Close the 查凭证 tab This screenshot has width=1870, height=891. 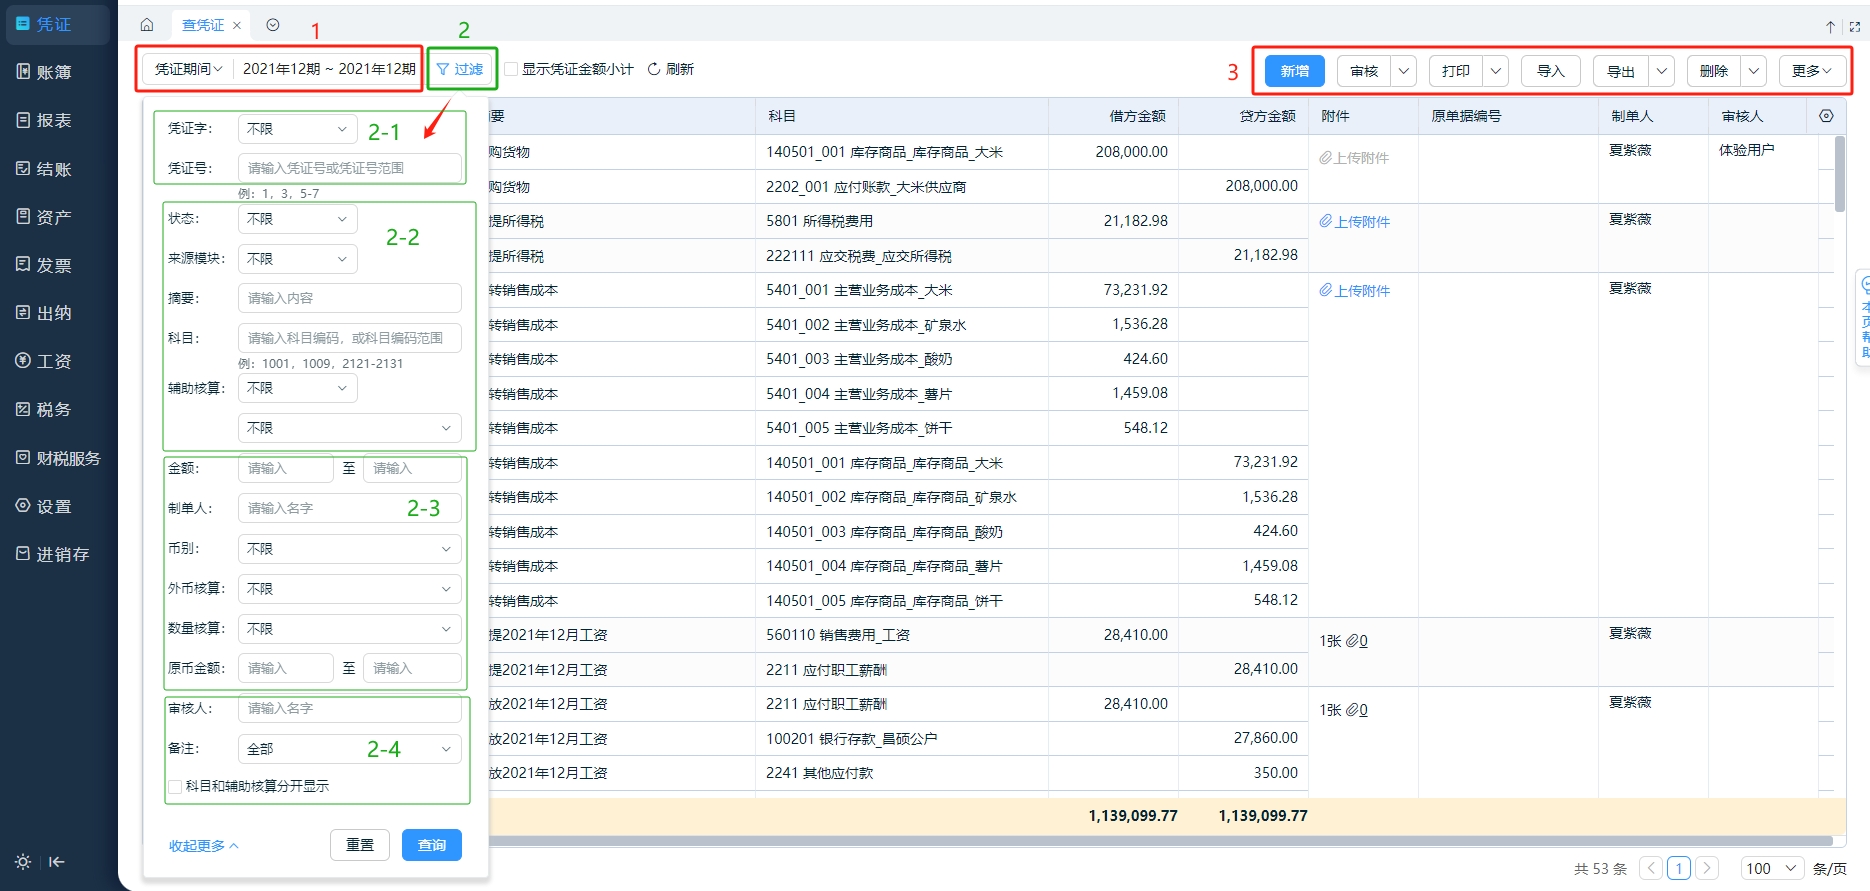tap(237, 25)
